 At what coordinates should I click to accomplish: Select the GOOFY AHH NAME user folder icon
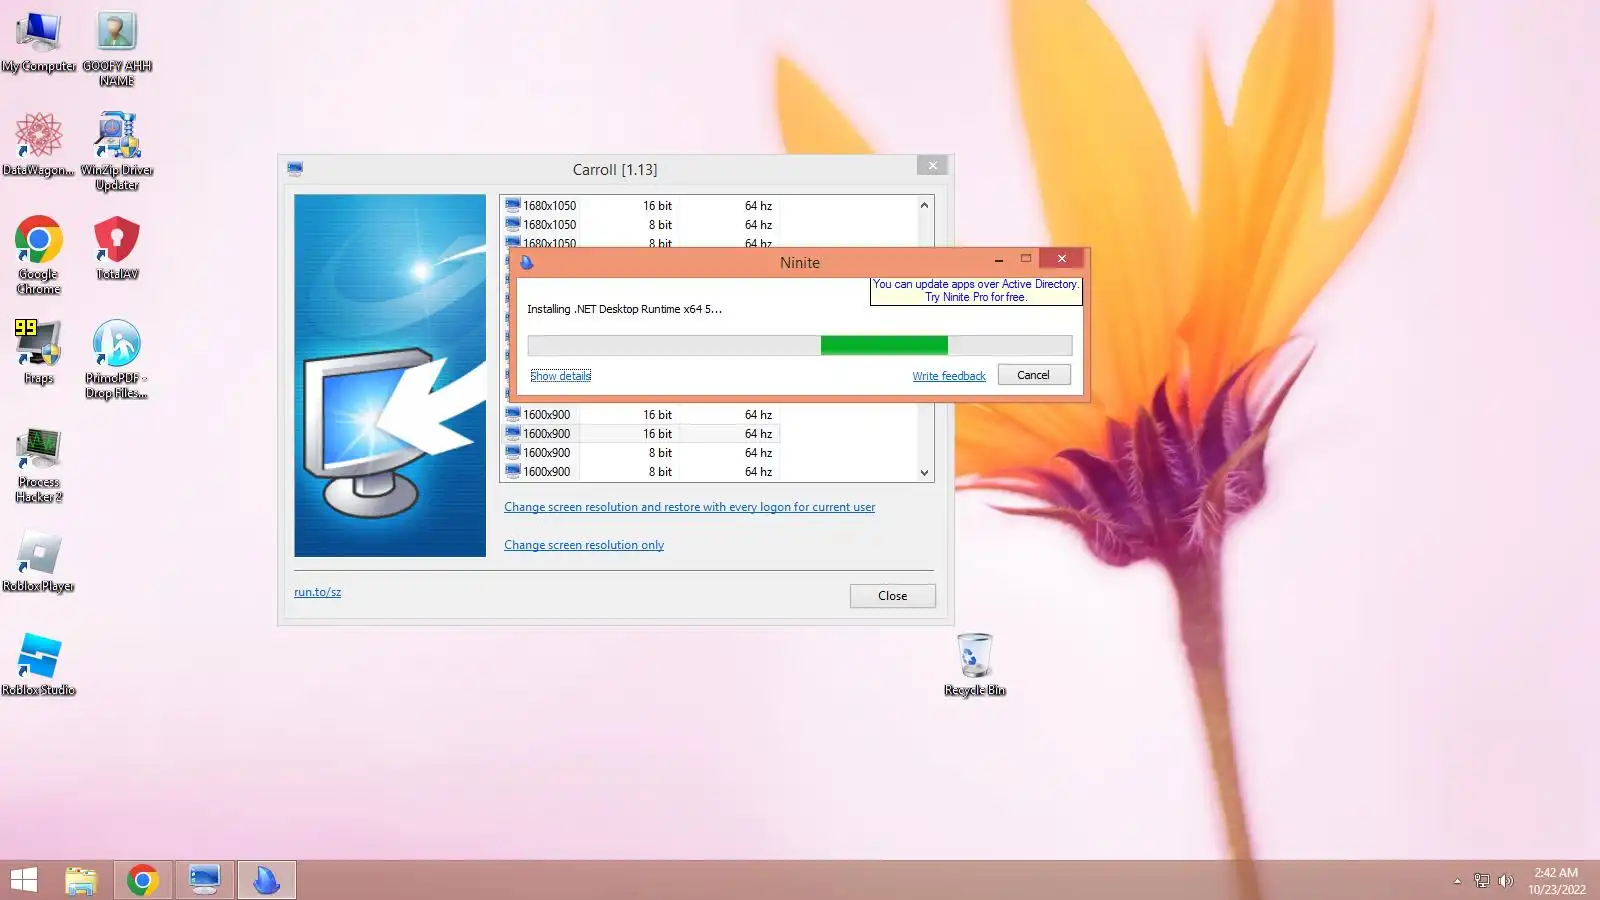click(117, 48)
